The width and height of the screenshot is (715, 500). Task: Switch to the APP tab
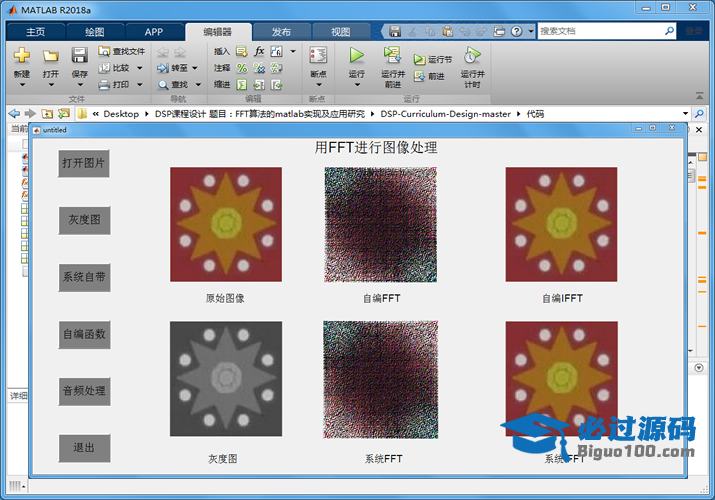(154, 32)
